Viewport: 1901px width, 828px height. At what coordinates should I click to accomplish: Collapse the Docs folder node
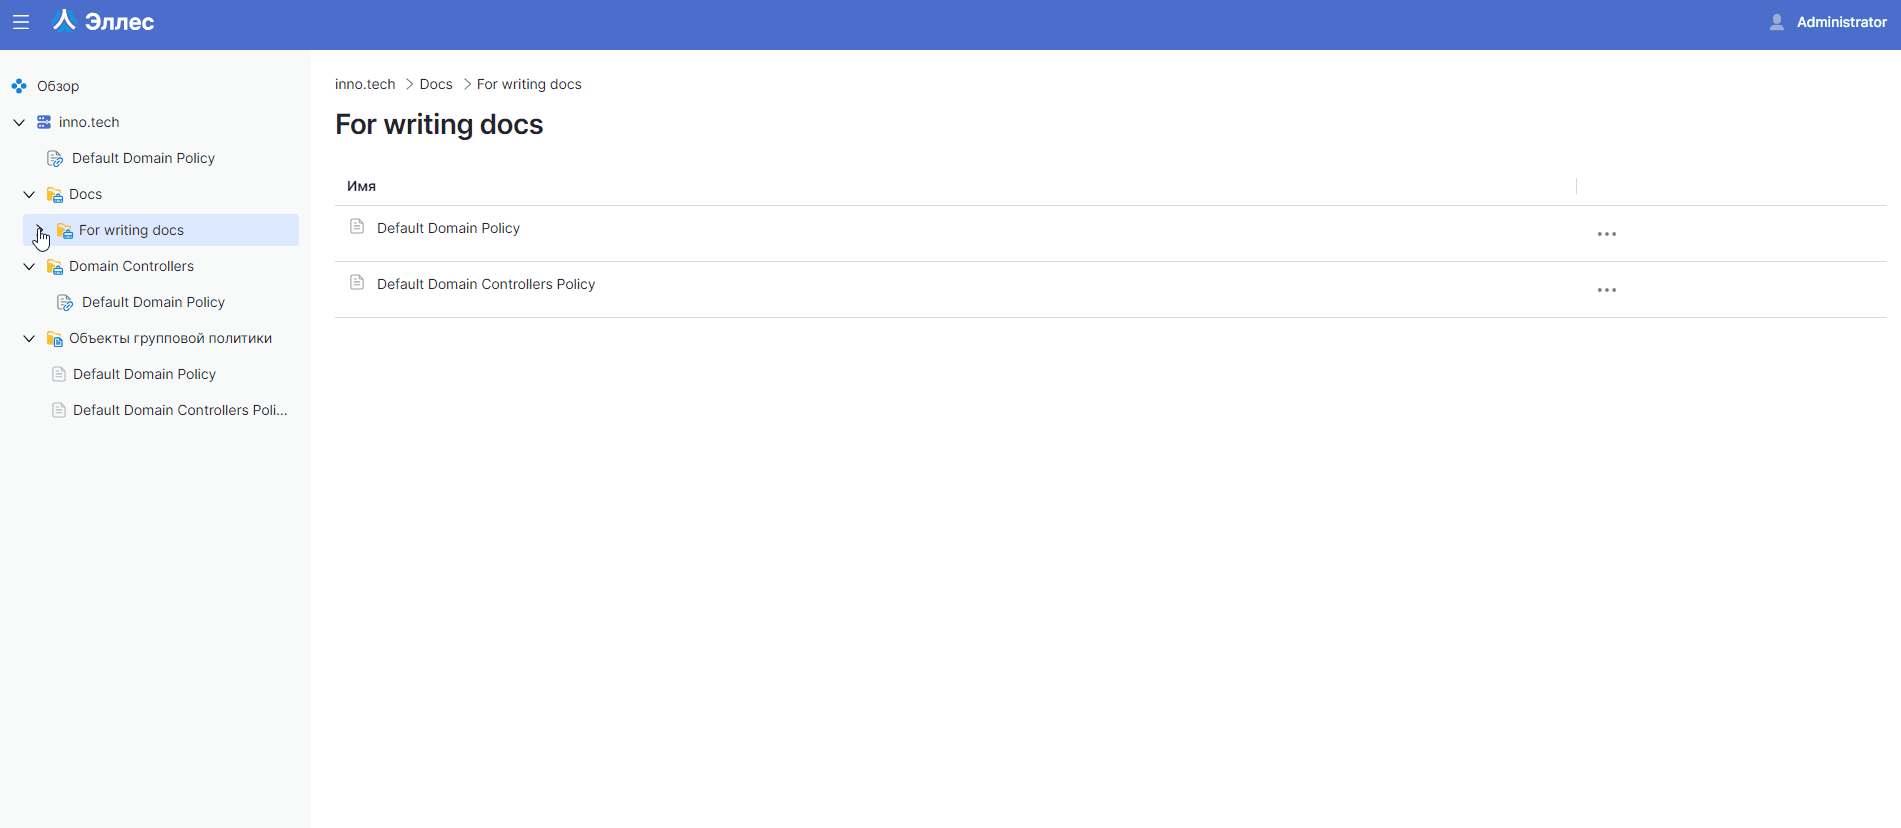[29, 194]
